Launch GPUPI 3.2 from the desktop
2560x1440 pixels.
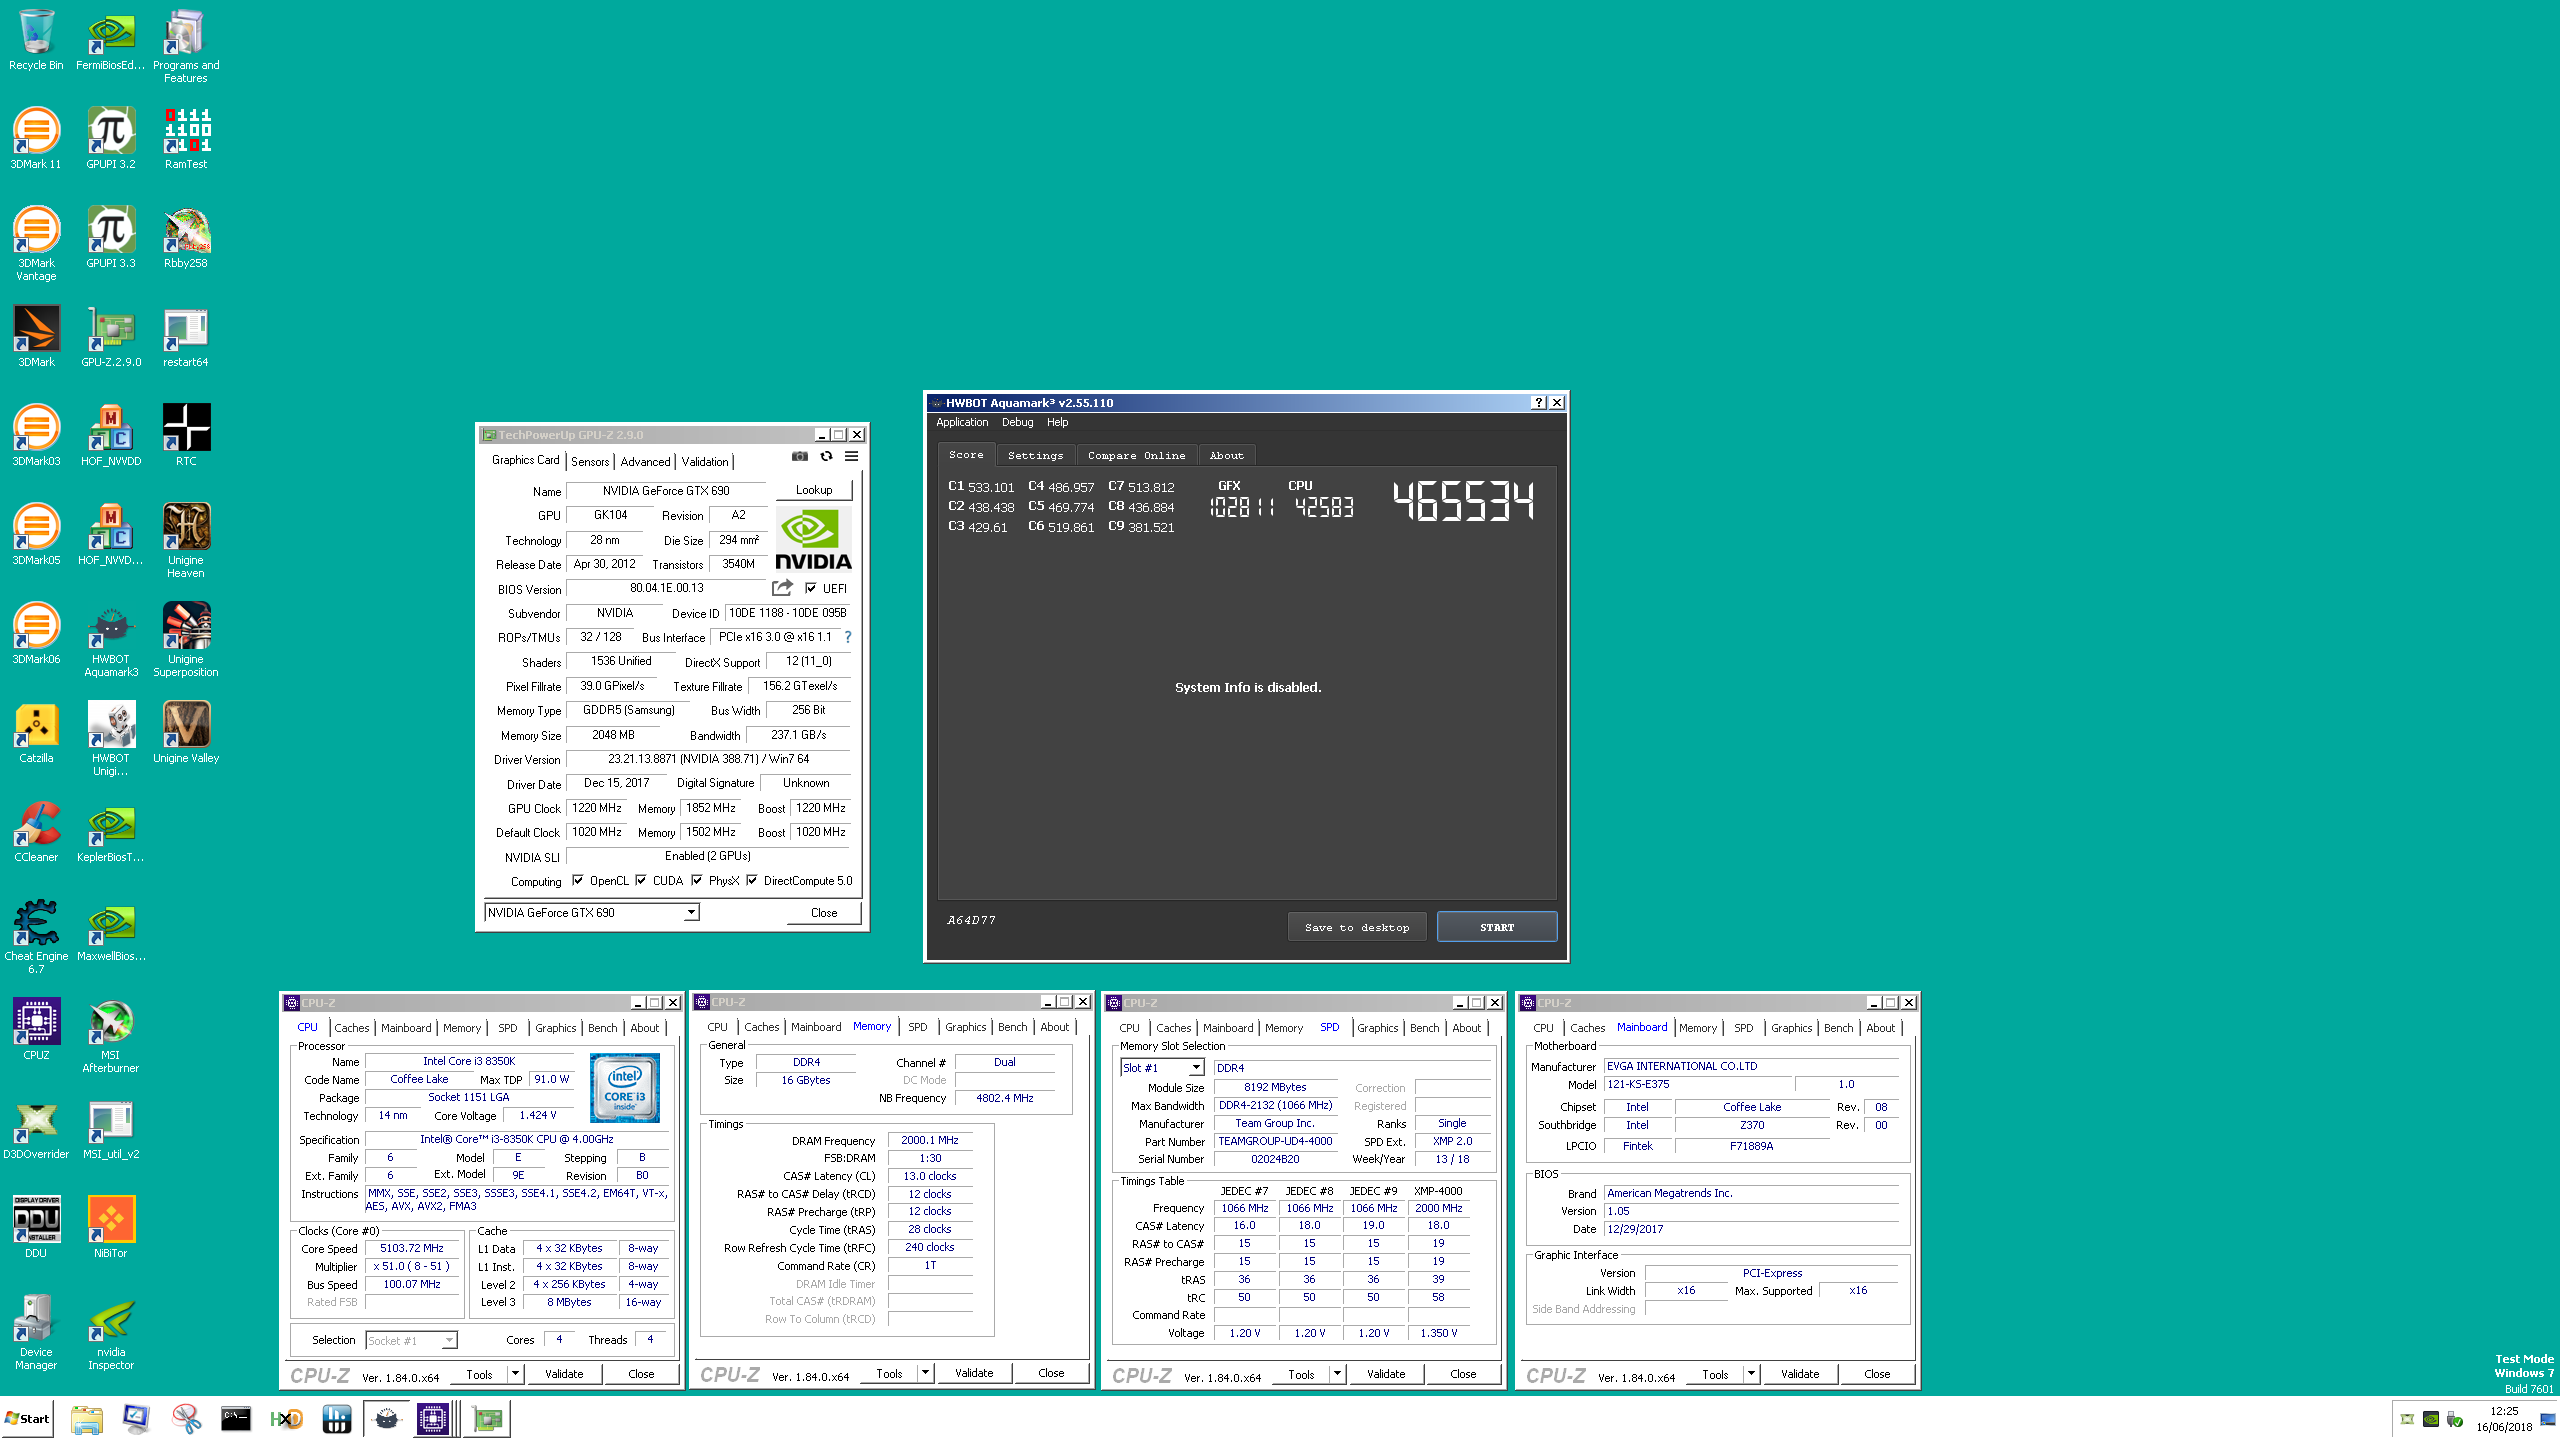[111, 138]
